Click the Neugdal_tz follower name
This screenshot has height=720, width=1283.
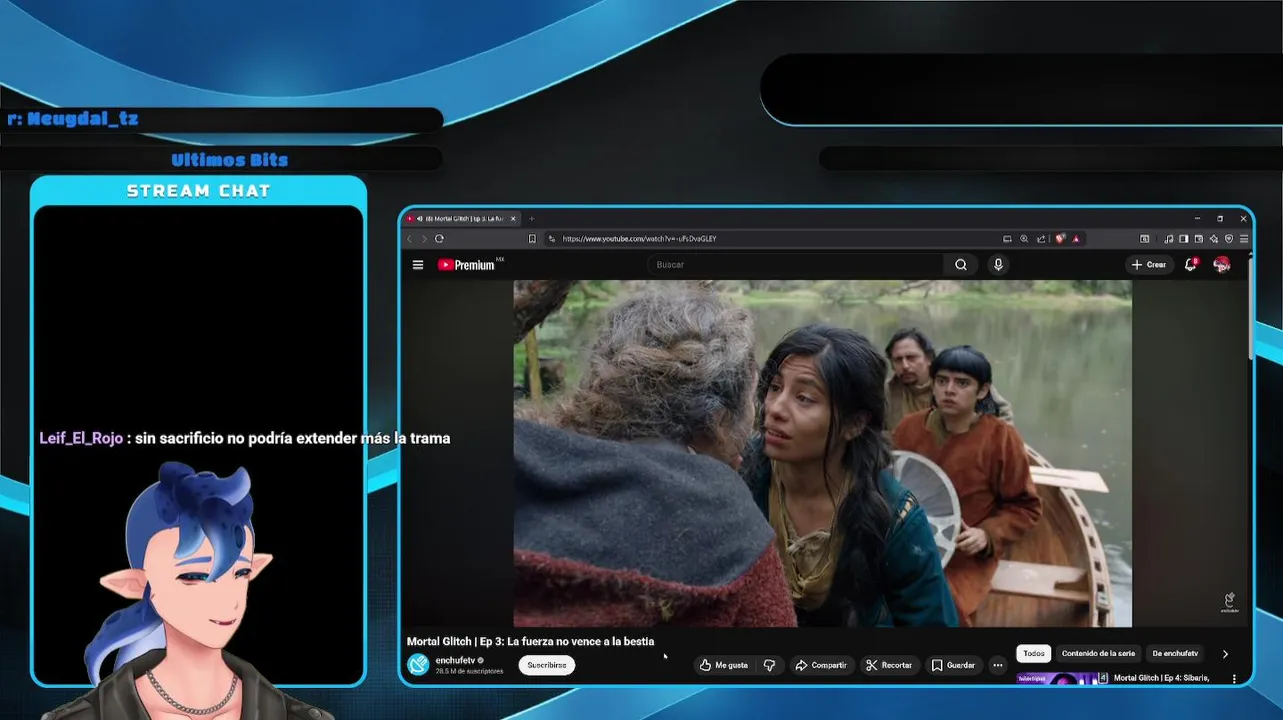pyautogui.click(x=83, y=119)
